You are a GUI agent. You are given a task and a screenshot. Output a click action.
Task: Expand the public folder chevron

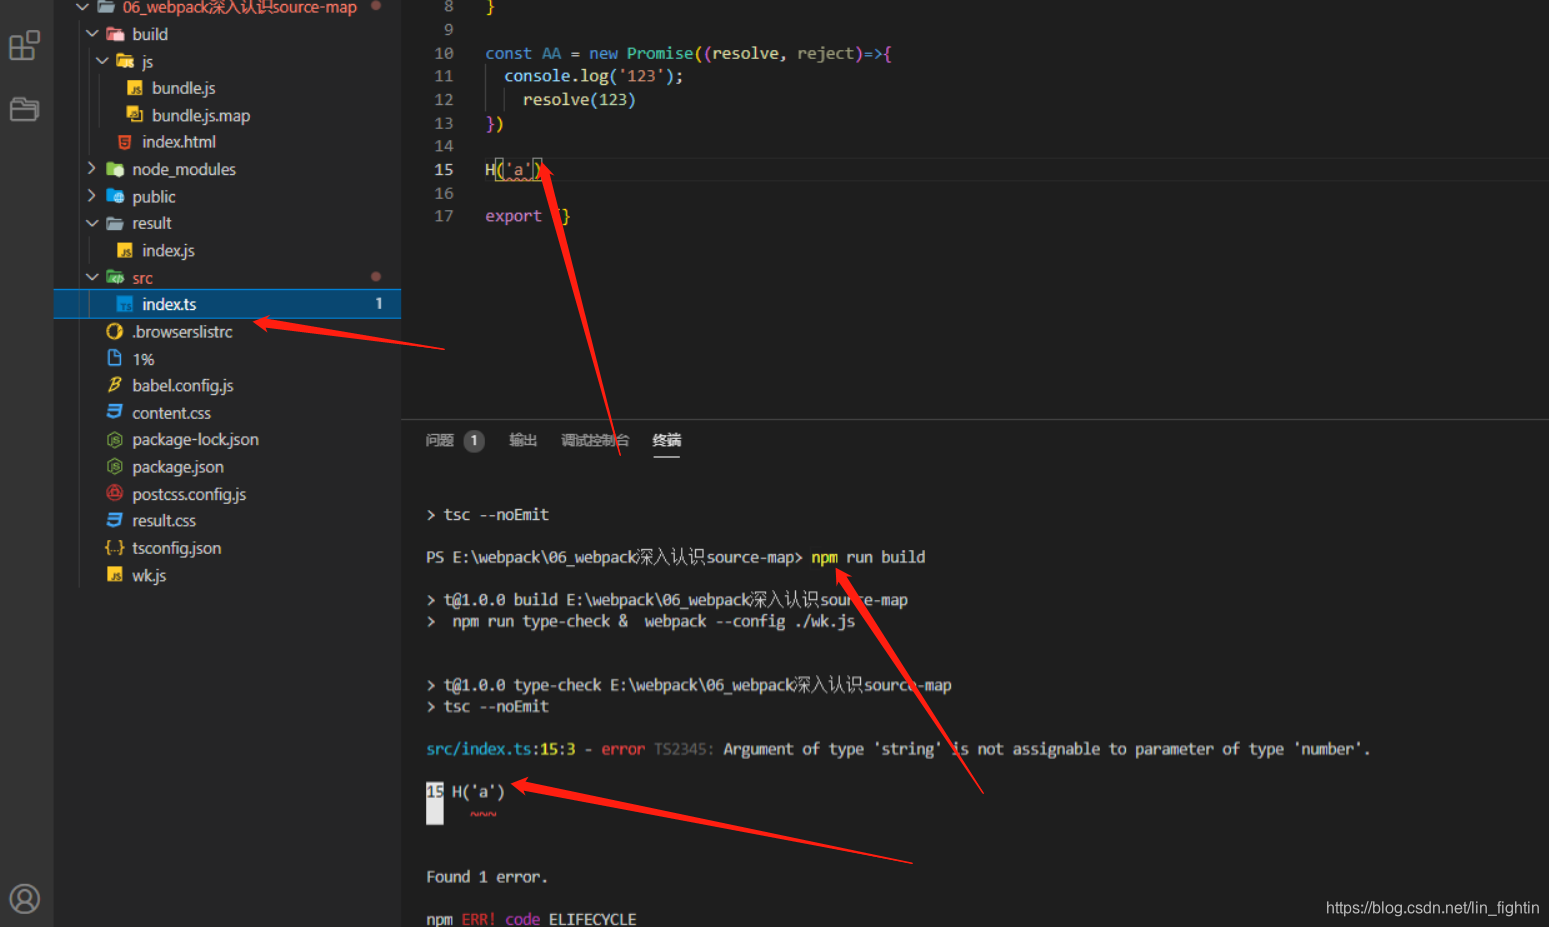click(92, 196)
